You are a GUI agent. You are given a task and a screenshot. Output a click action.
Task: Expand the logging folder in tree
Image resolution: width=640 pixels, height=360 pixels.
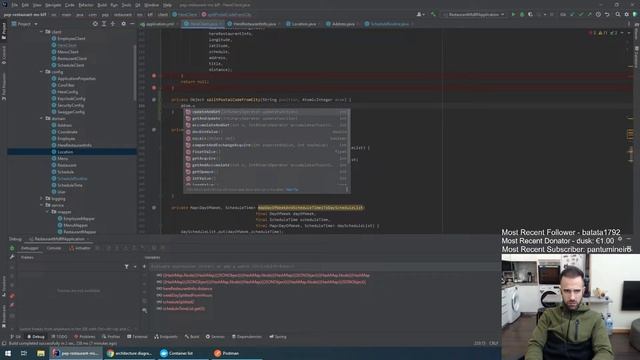click(41, 198)
